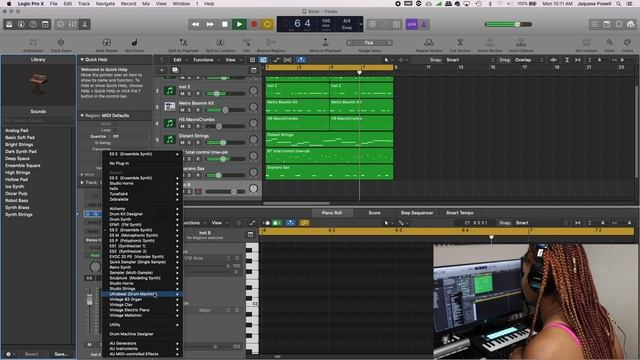Choose Drum Kit Designer in the plug-in menu
640x360 pixels.
[142, 214]
